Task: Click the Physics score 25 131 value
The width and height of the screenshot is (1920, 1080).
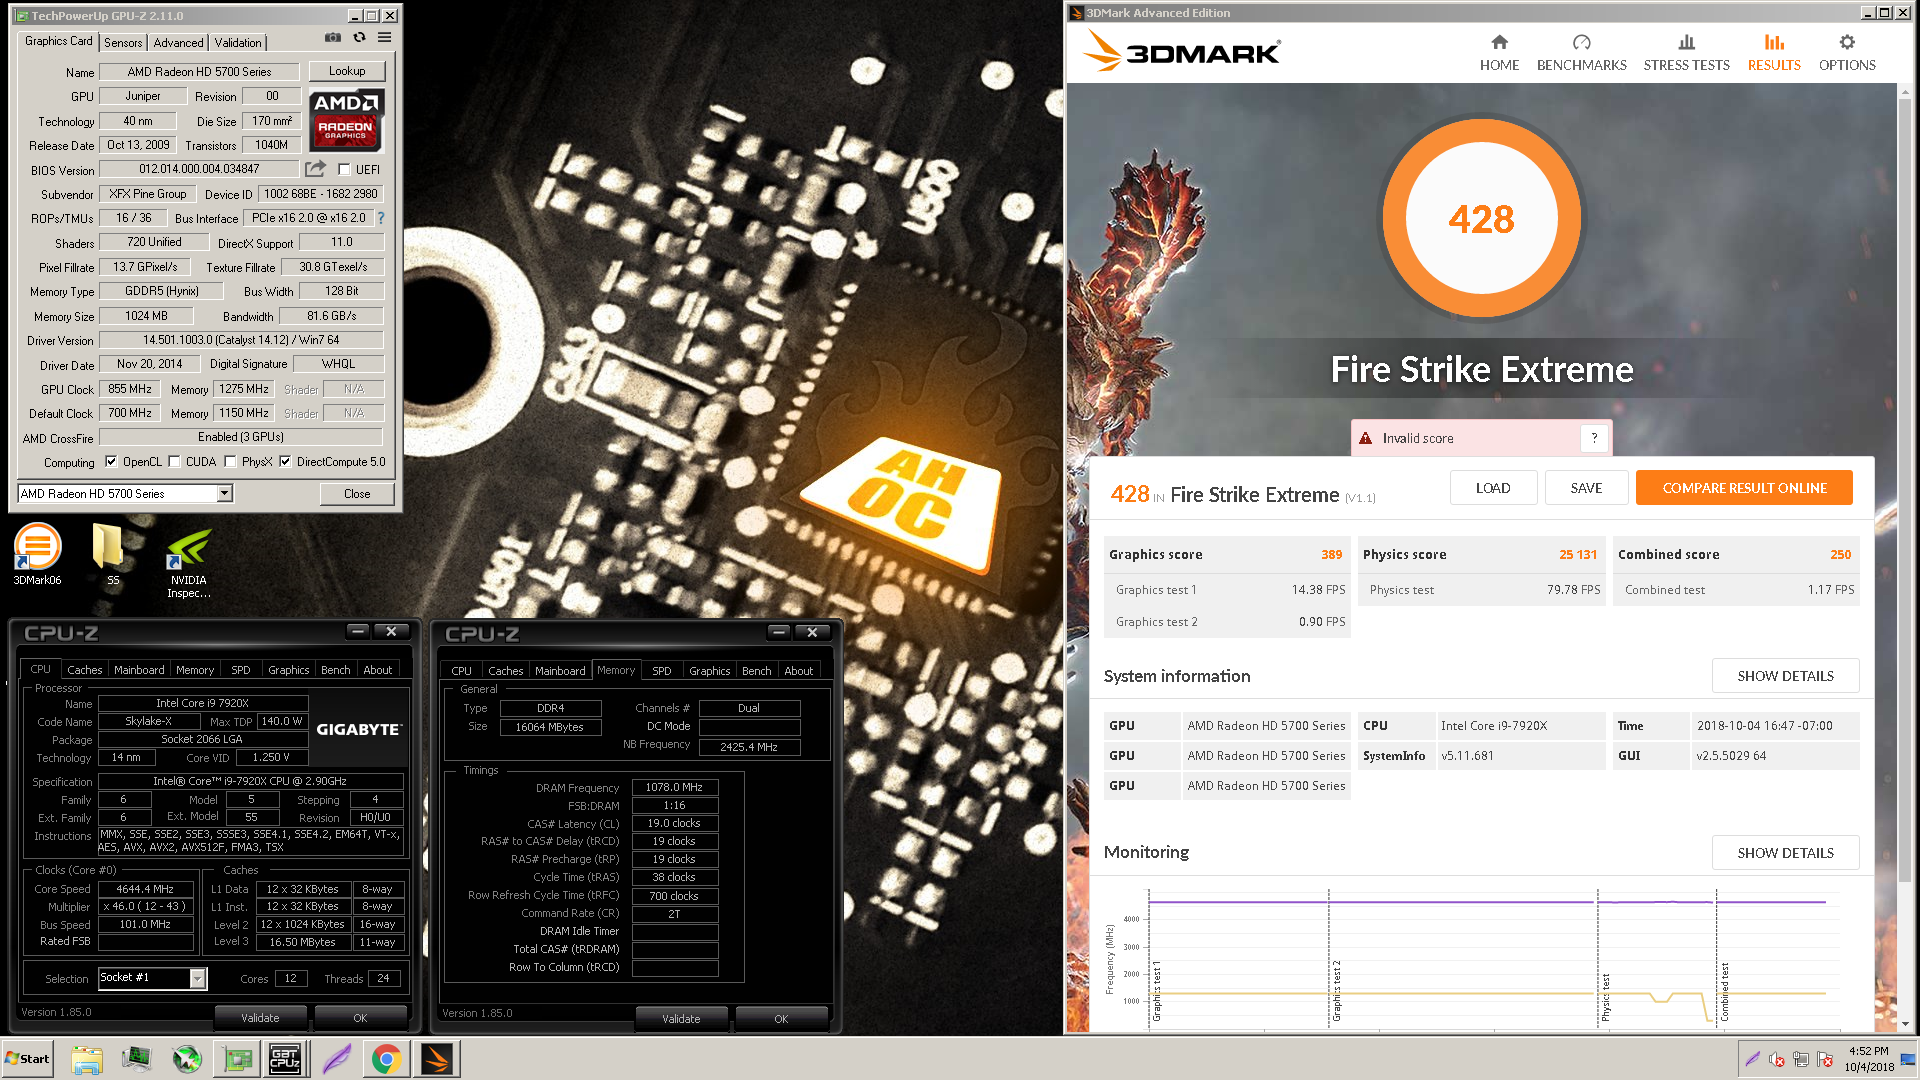Action: pyautogui.click(x=1577, y=555)
